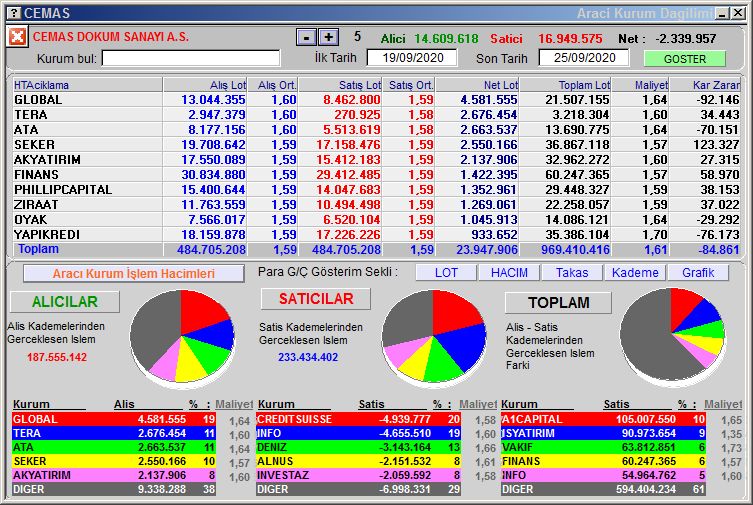The image size is (753, 505).
Task: Click the SATICILAR pie chart
Action: [x=433, y=337]
